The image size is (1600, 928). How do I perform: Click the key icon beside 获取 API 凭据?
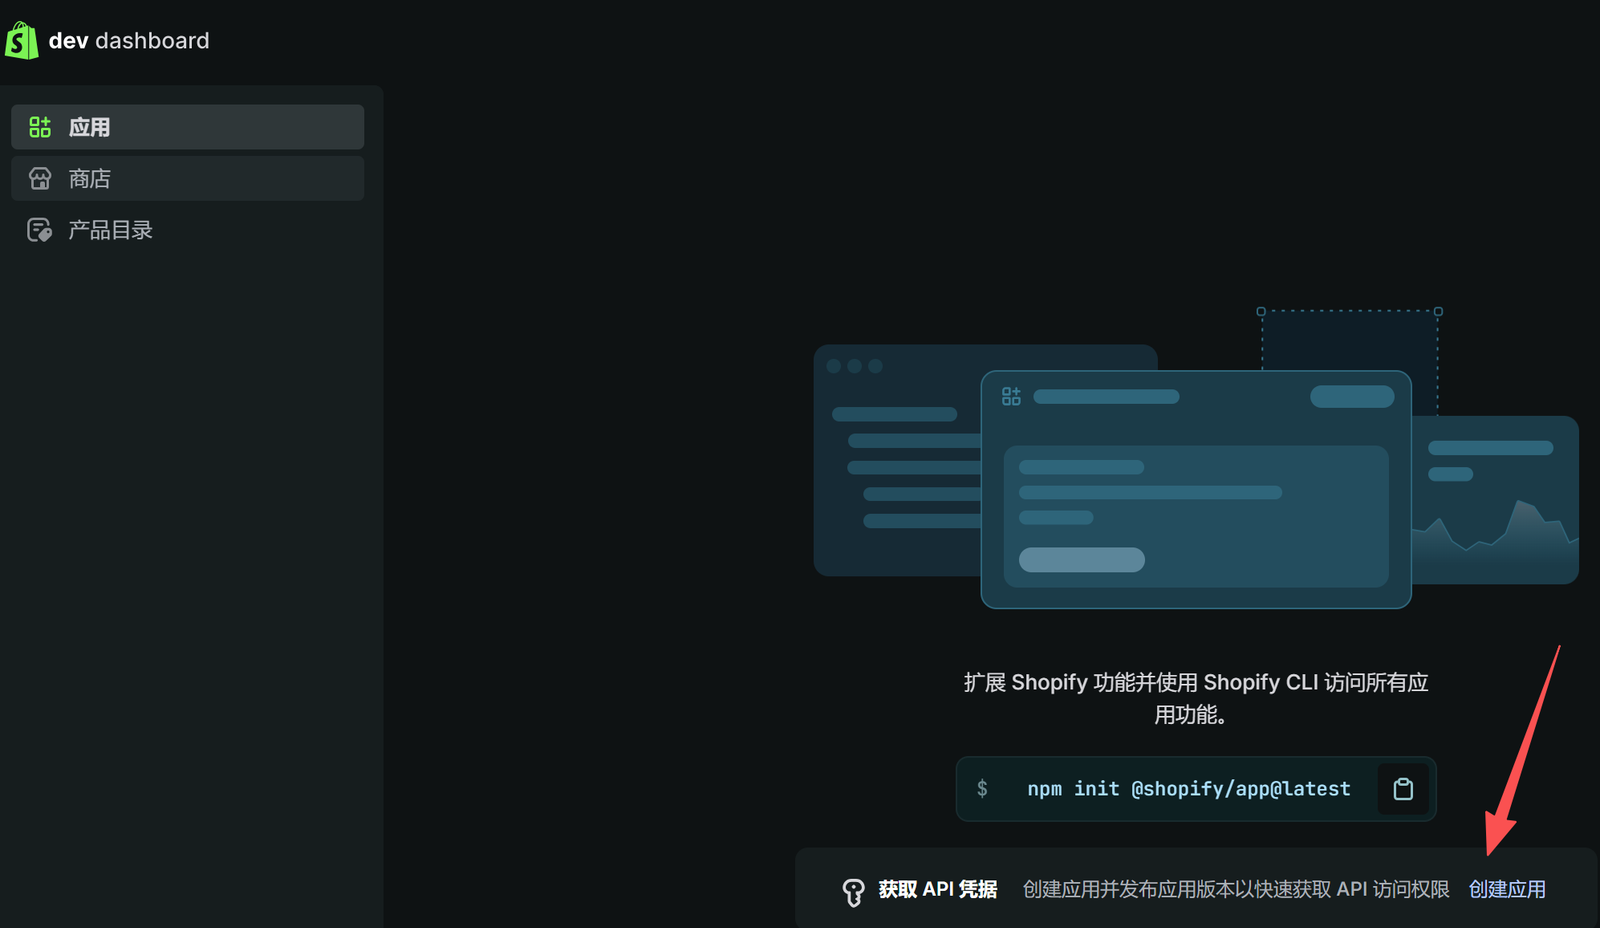point(853,892)
